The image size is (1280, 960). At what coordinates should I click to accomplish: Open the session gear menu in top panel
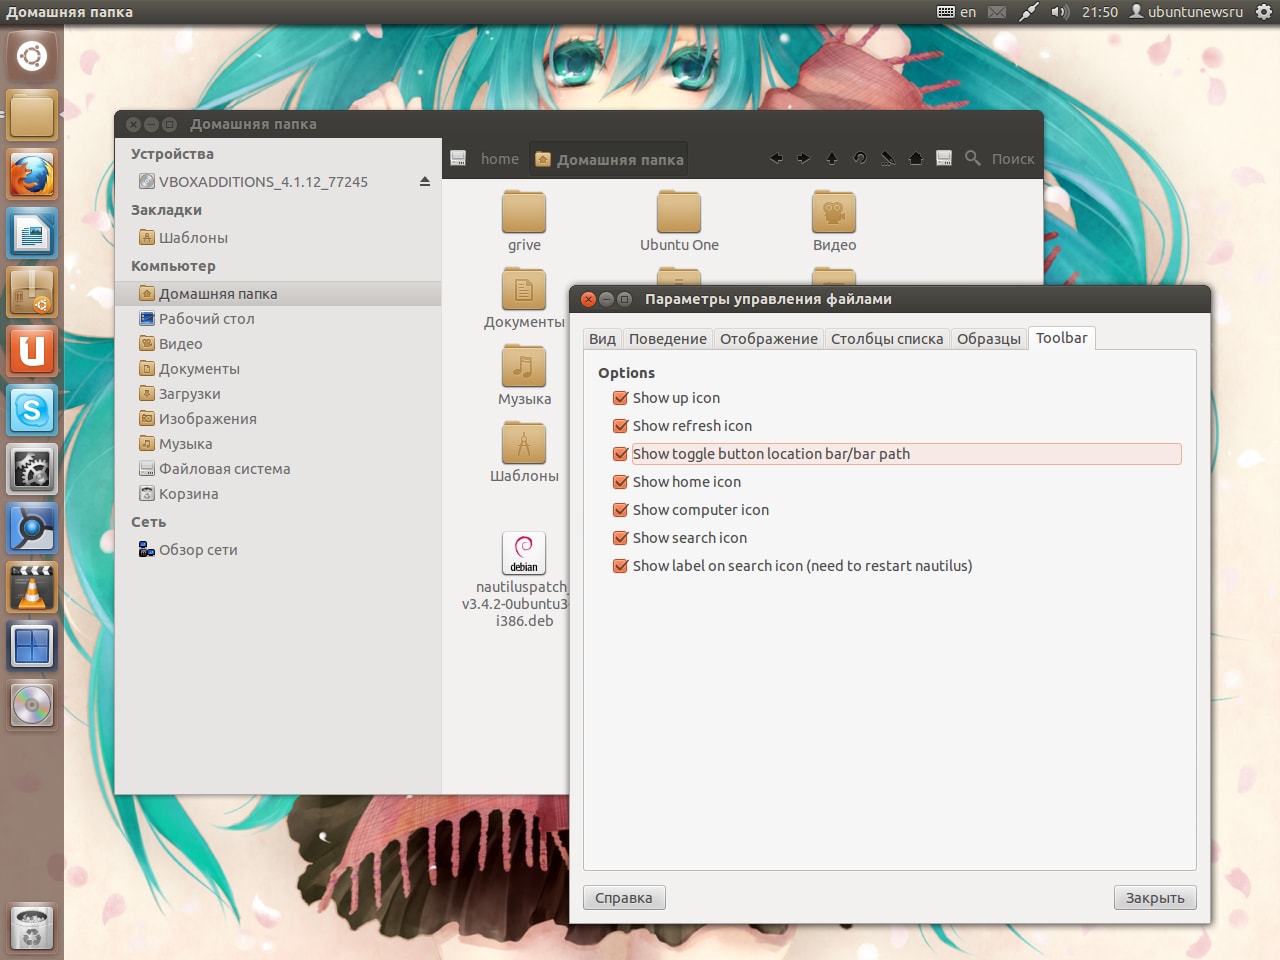(x=1264, y=12)
